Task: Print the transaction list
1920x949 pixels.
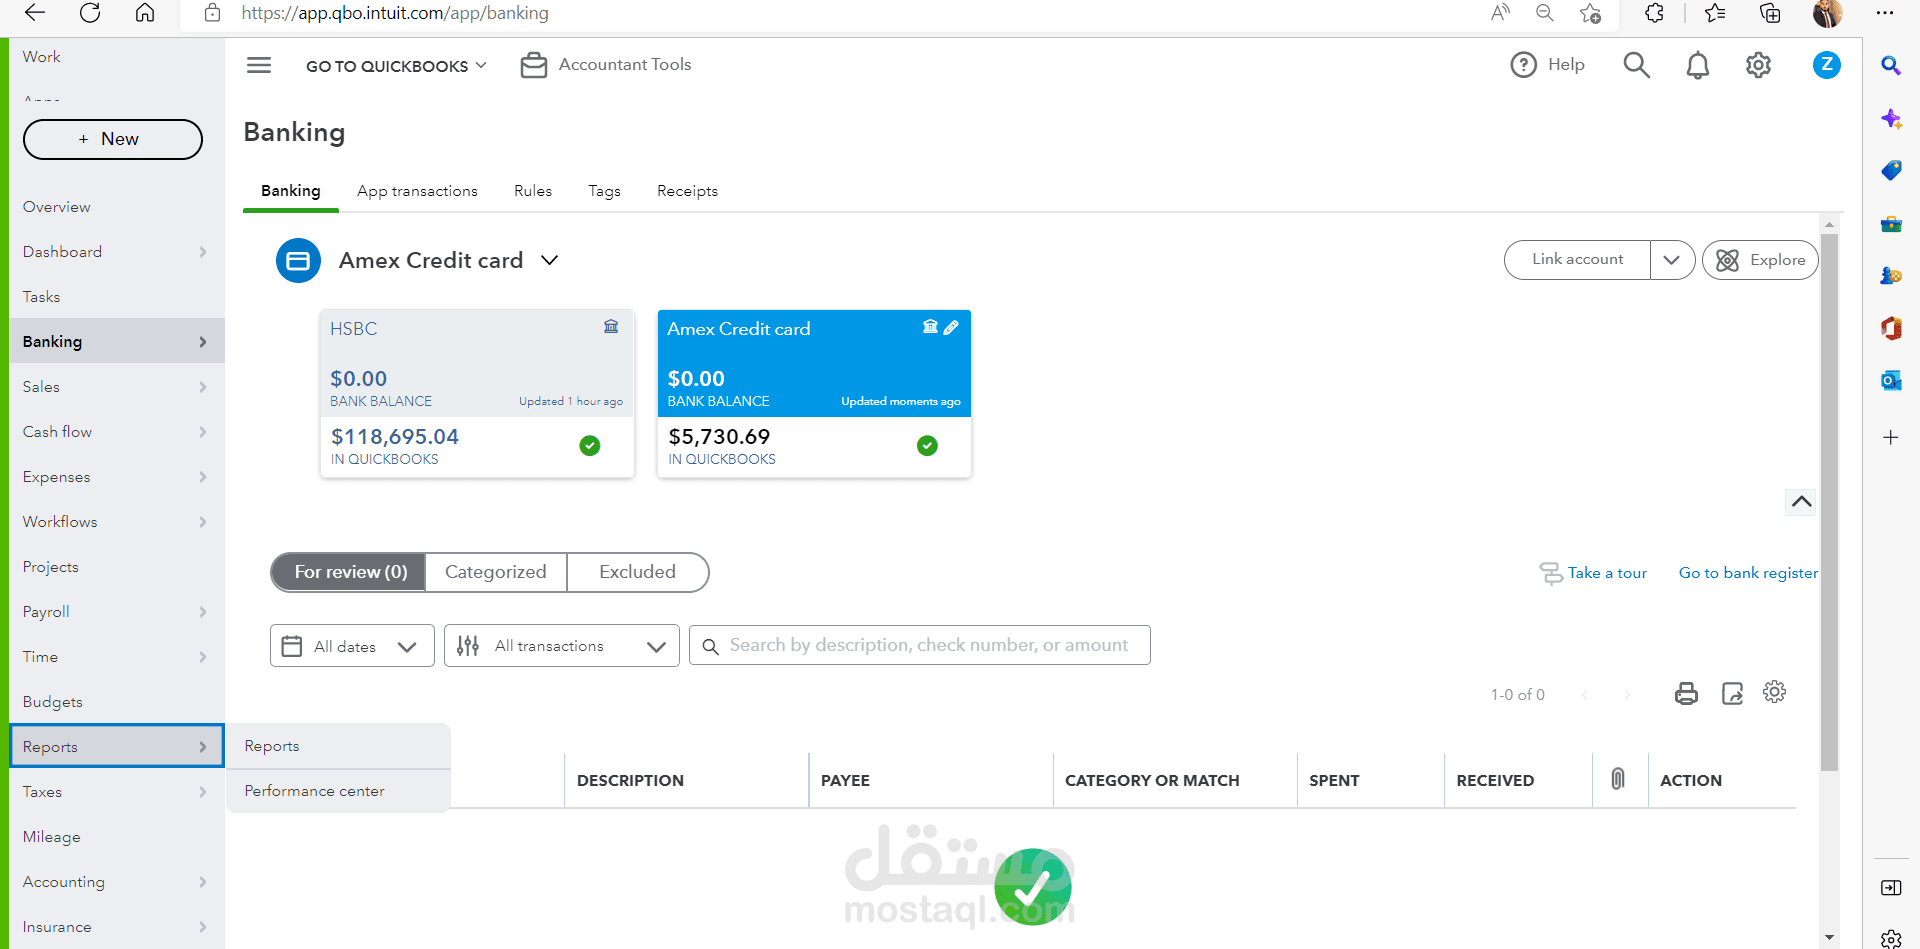Action: click(x=1686, y=693)
